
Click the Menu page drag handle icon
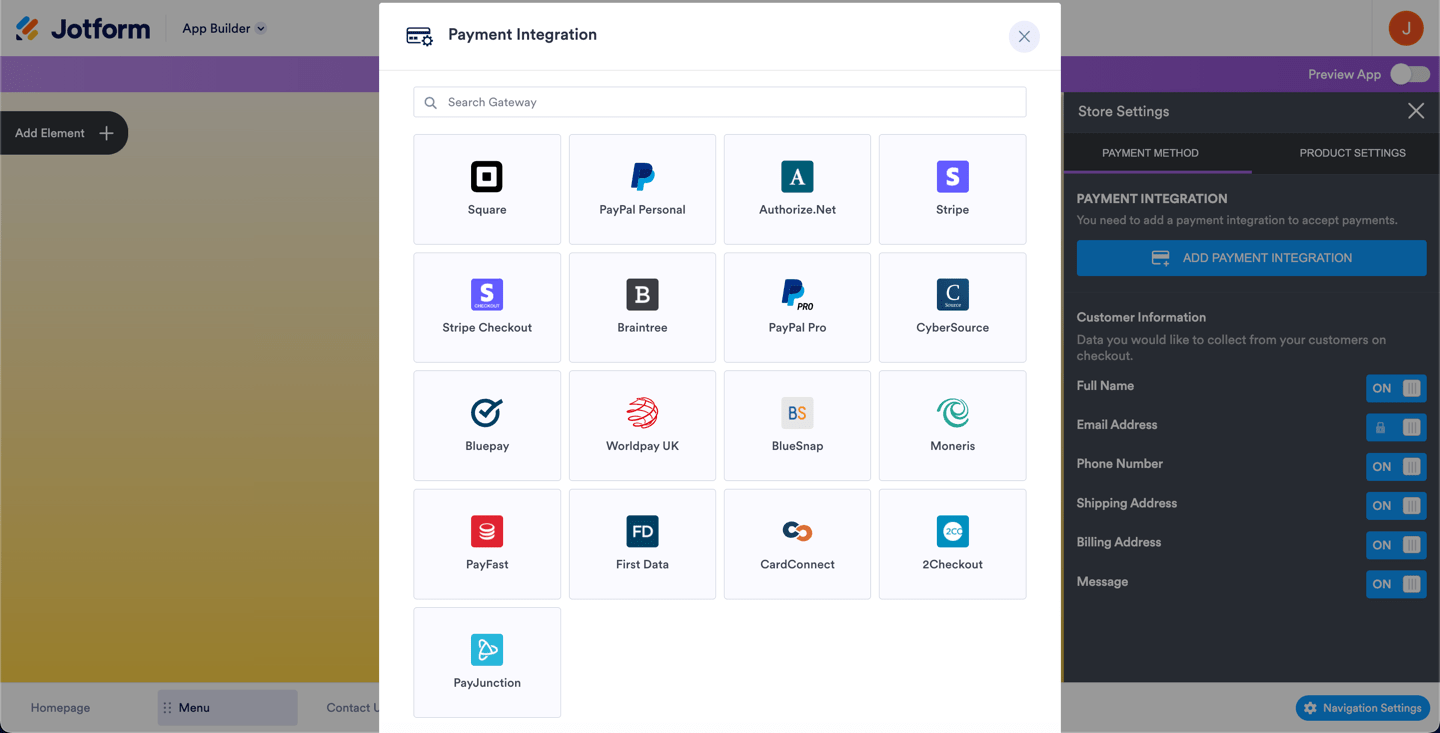point(167,708)
